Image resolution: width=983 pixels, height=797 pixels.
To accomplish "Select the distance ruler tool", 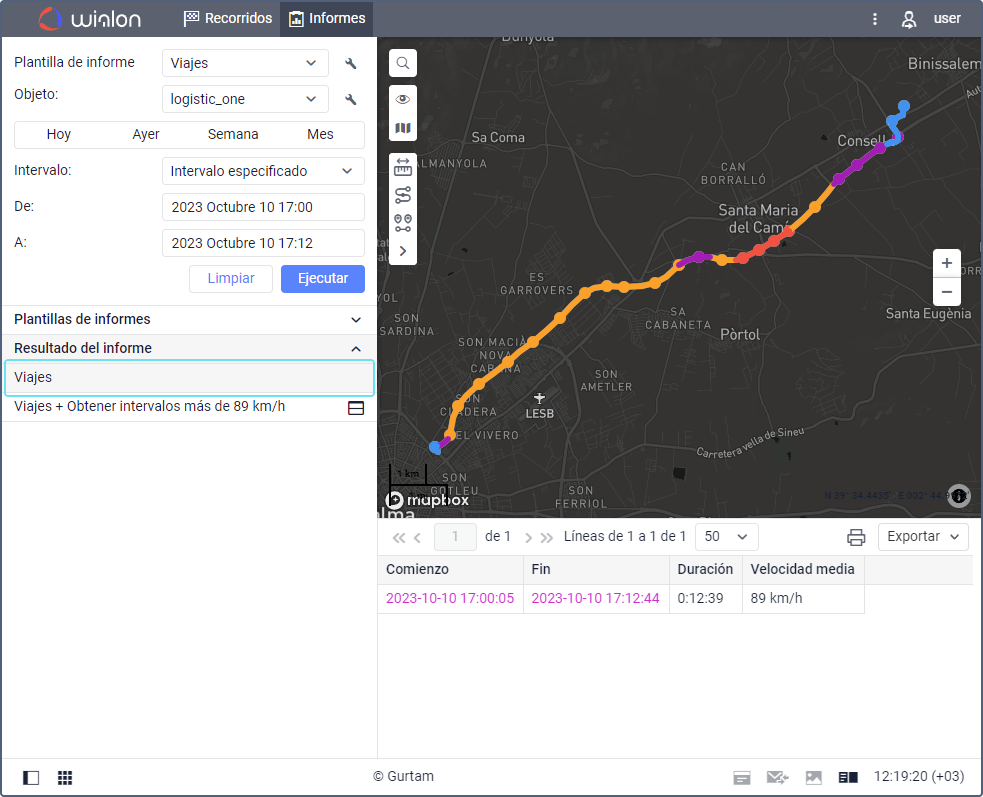I will tap(402, 167).
